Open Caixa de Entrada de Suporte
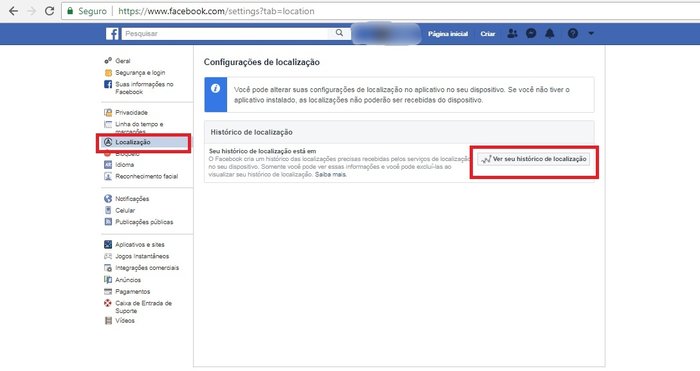 coord(143,307)
